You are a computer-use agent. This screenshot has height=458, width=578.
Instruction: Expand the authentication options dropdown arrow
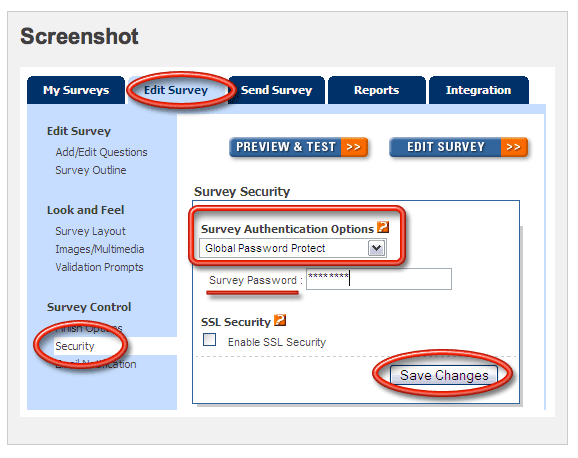pyautogui.click(x=376, y=248)
